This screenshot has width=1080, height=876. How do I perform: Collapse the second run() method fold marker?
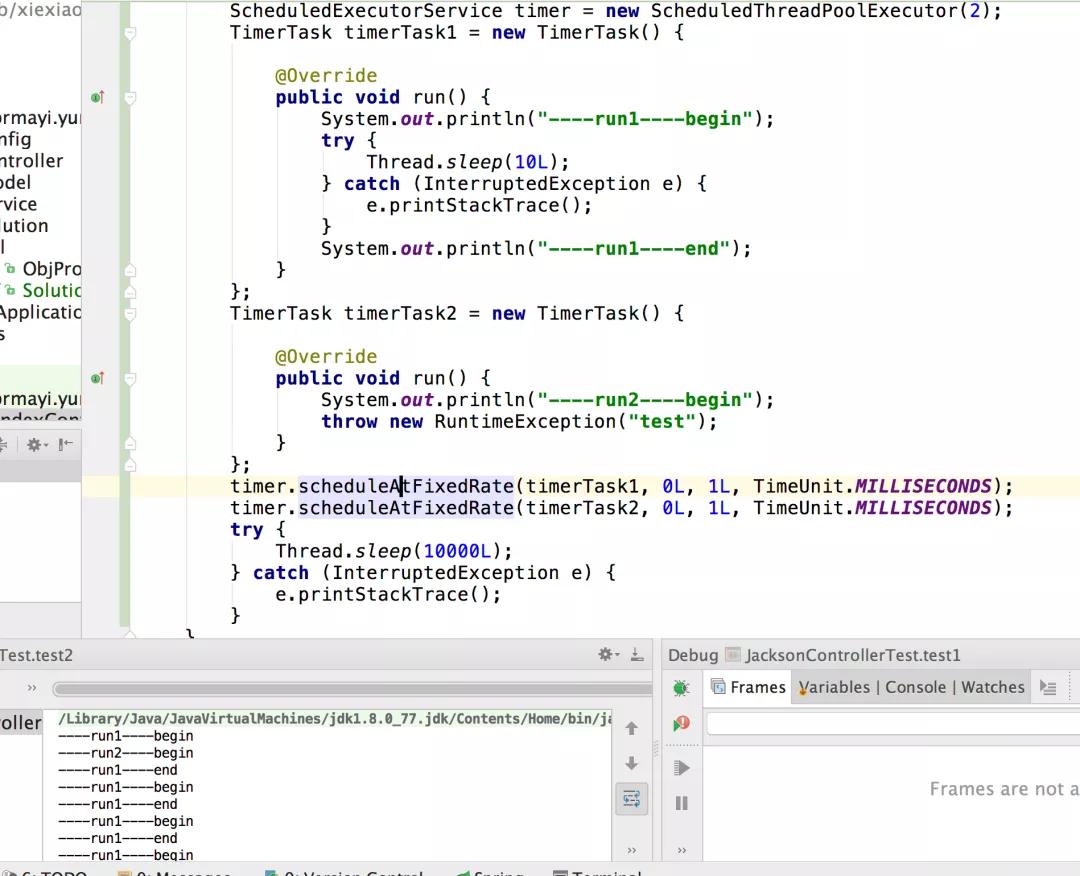[x=129, y=379]
